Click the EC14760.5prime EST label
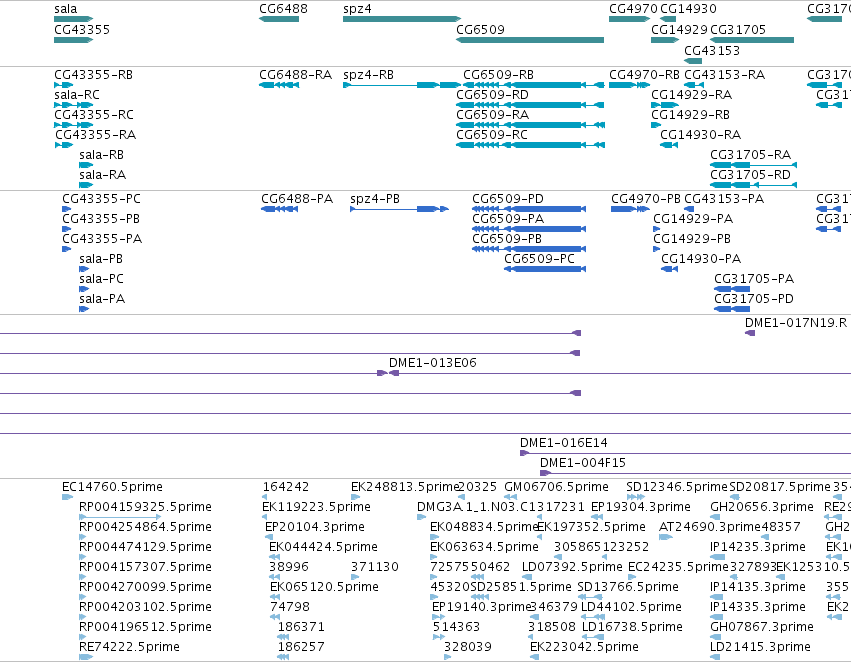Viewport: 851px width, 662px height. coord(112,487)
